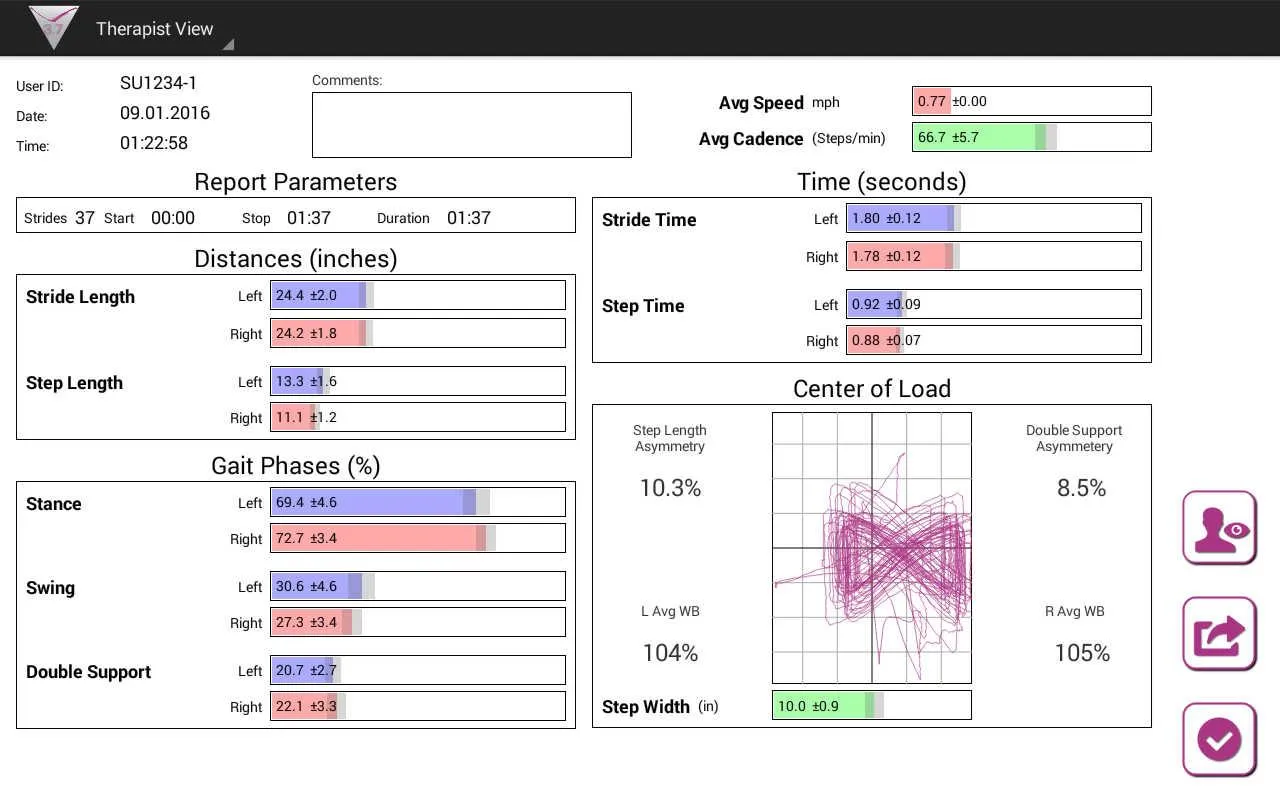Click the Gait Phases (%) heading
The width and height of the screenshot is (1280, 800).
296,466
